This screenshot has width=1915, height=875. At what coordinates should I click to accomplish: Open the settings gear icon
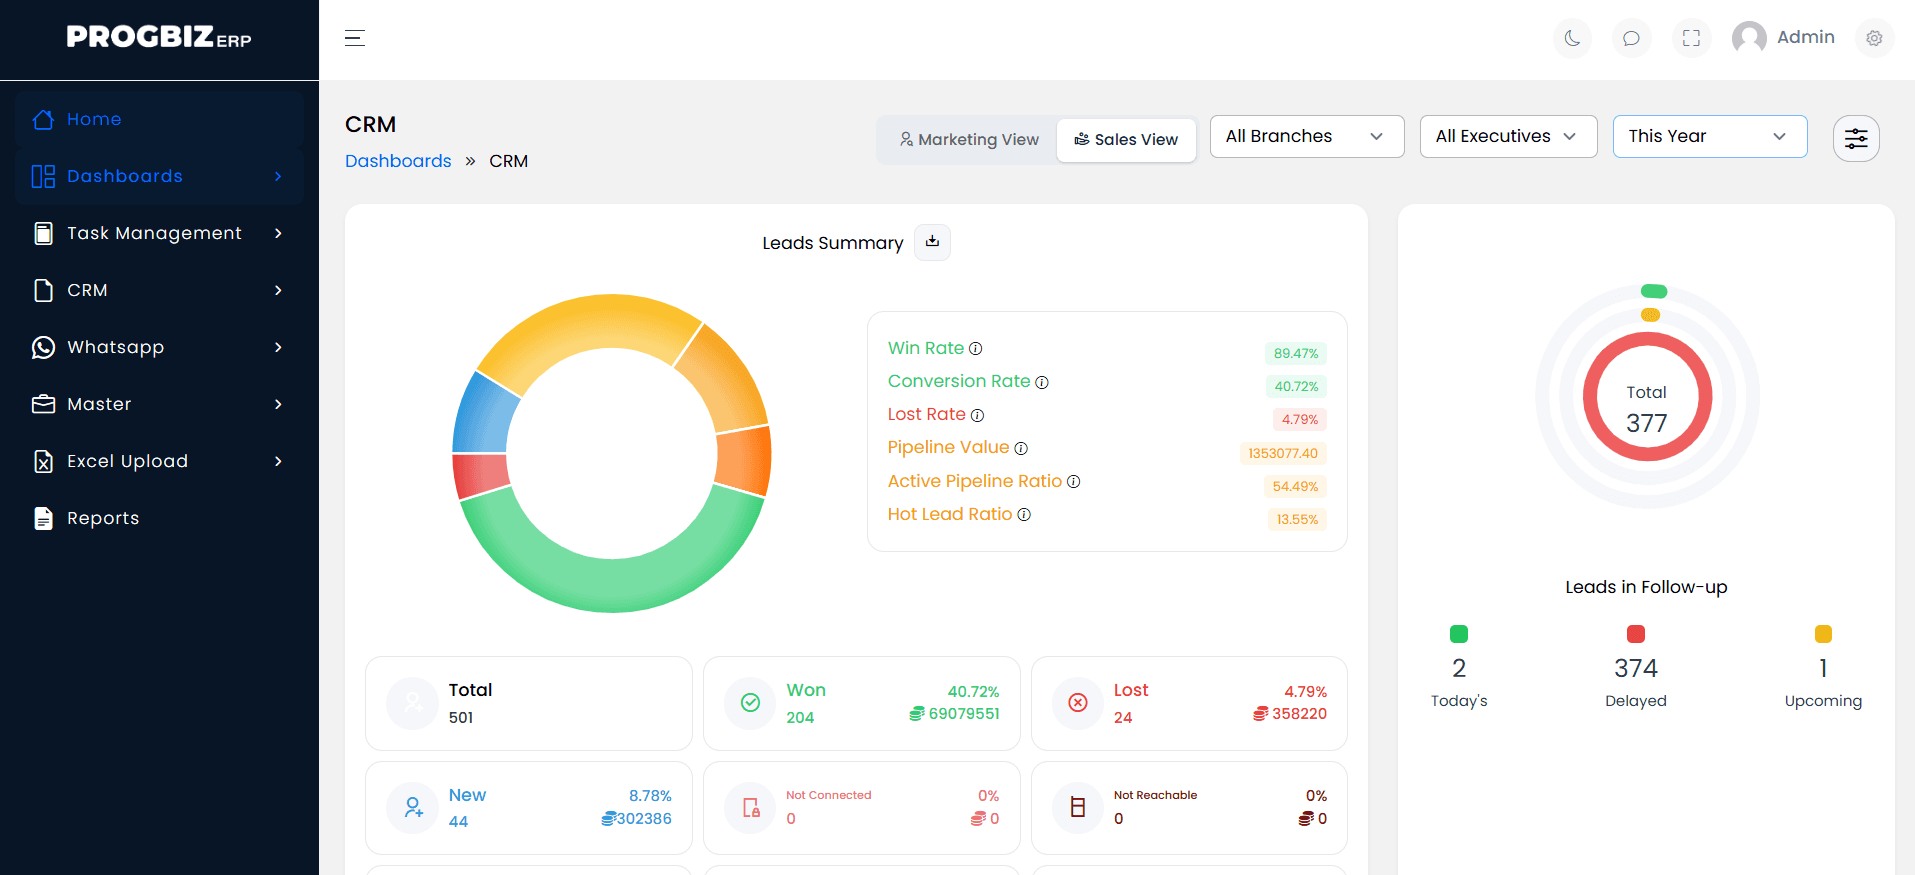[1874, 38]
